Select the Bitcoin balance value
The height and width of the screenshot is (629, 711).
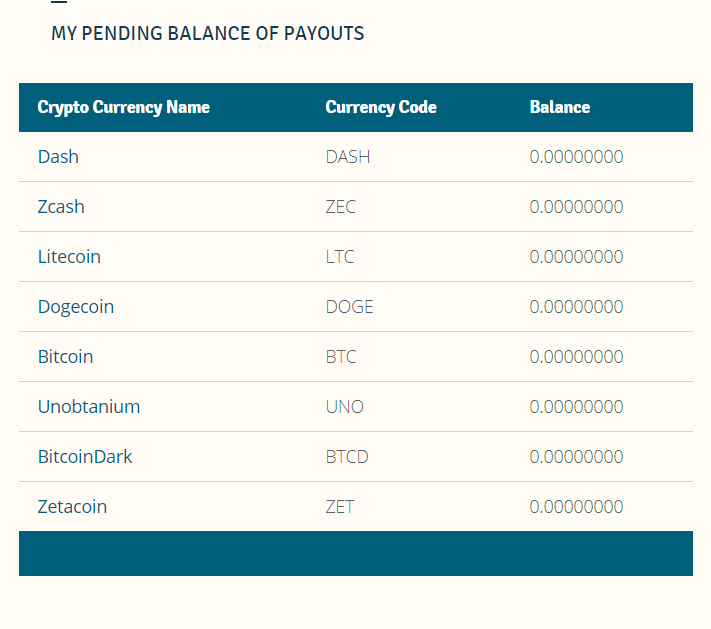click(576, 357)
